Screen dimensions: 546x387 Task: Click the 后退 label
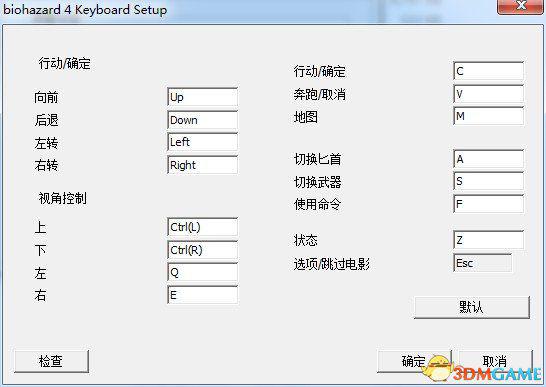tap(46, 120)
